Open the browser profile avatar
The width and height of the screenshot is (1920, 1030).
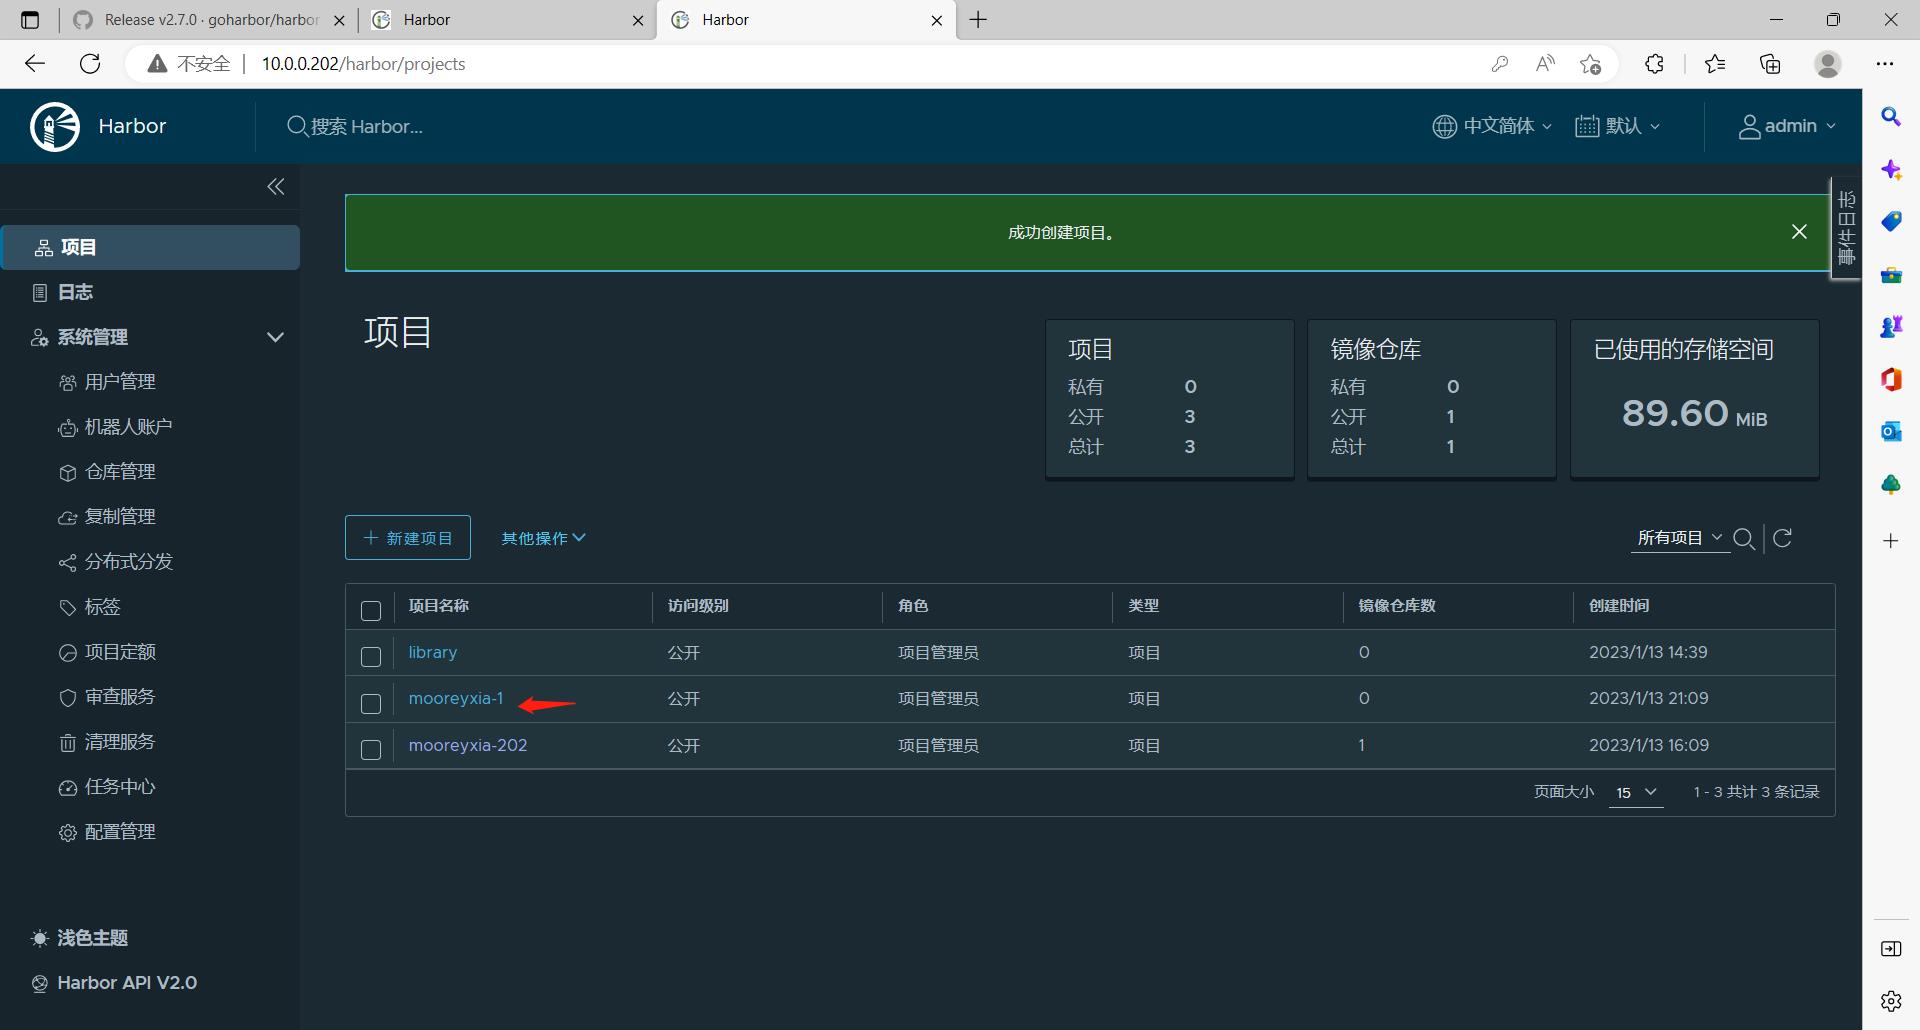pos(1828,64)
